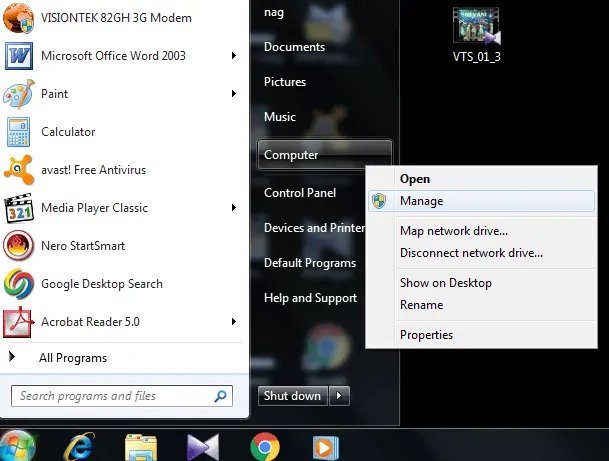Open Control Panel from start menu
The image size is (609, 461).
(300, 193)
